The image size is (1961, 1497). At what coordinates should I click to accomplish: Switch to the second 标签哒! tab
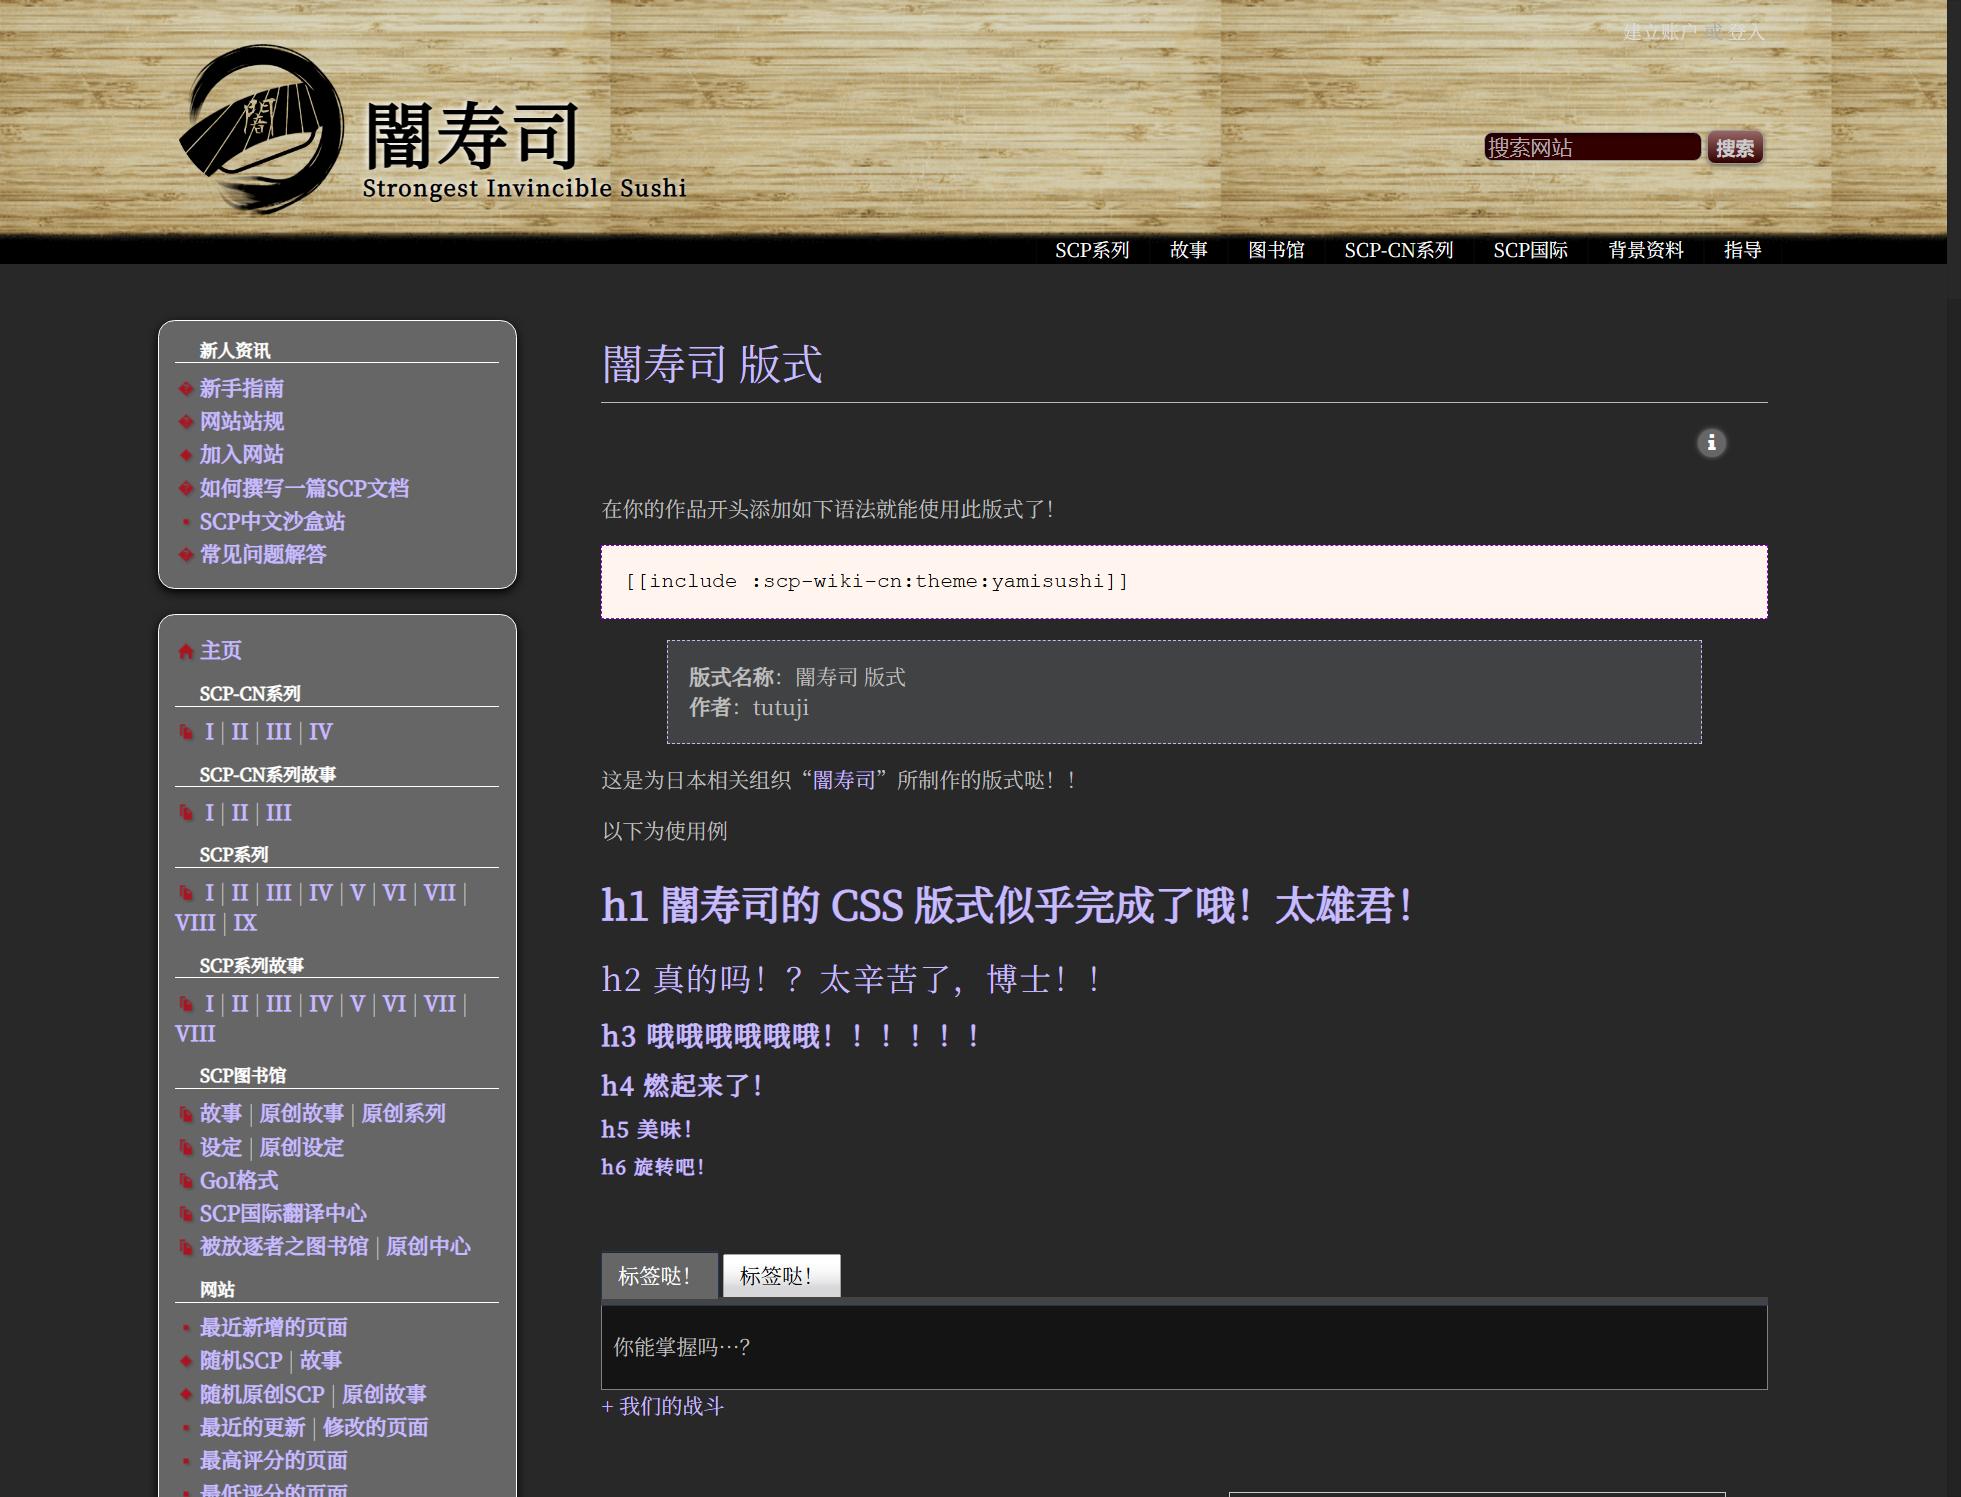(780, 1276)
